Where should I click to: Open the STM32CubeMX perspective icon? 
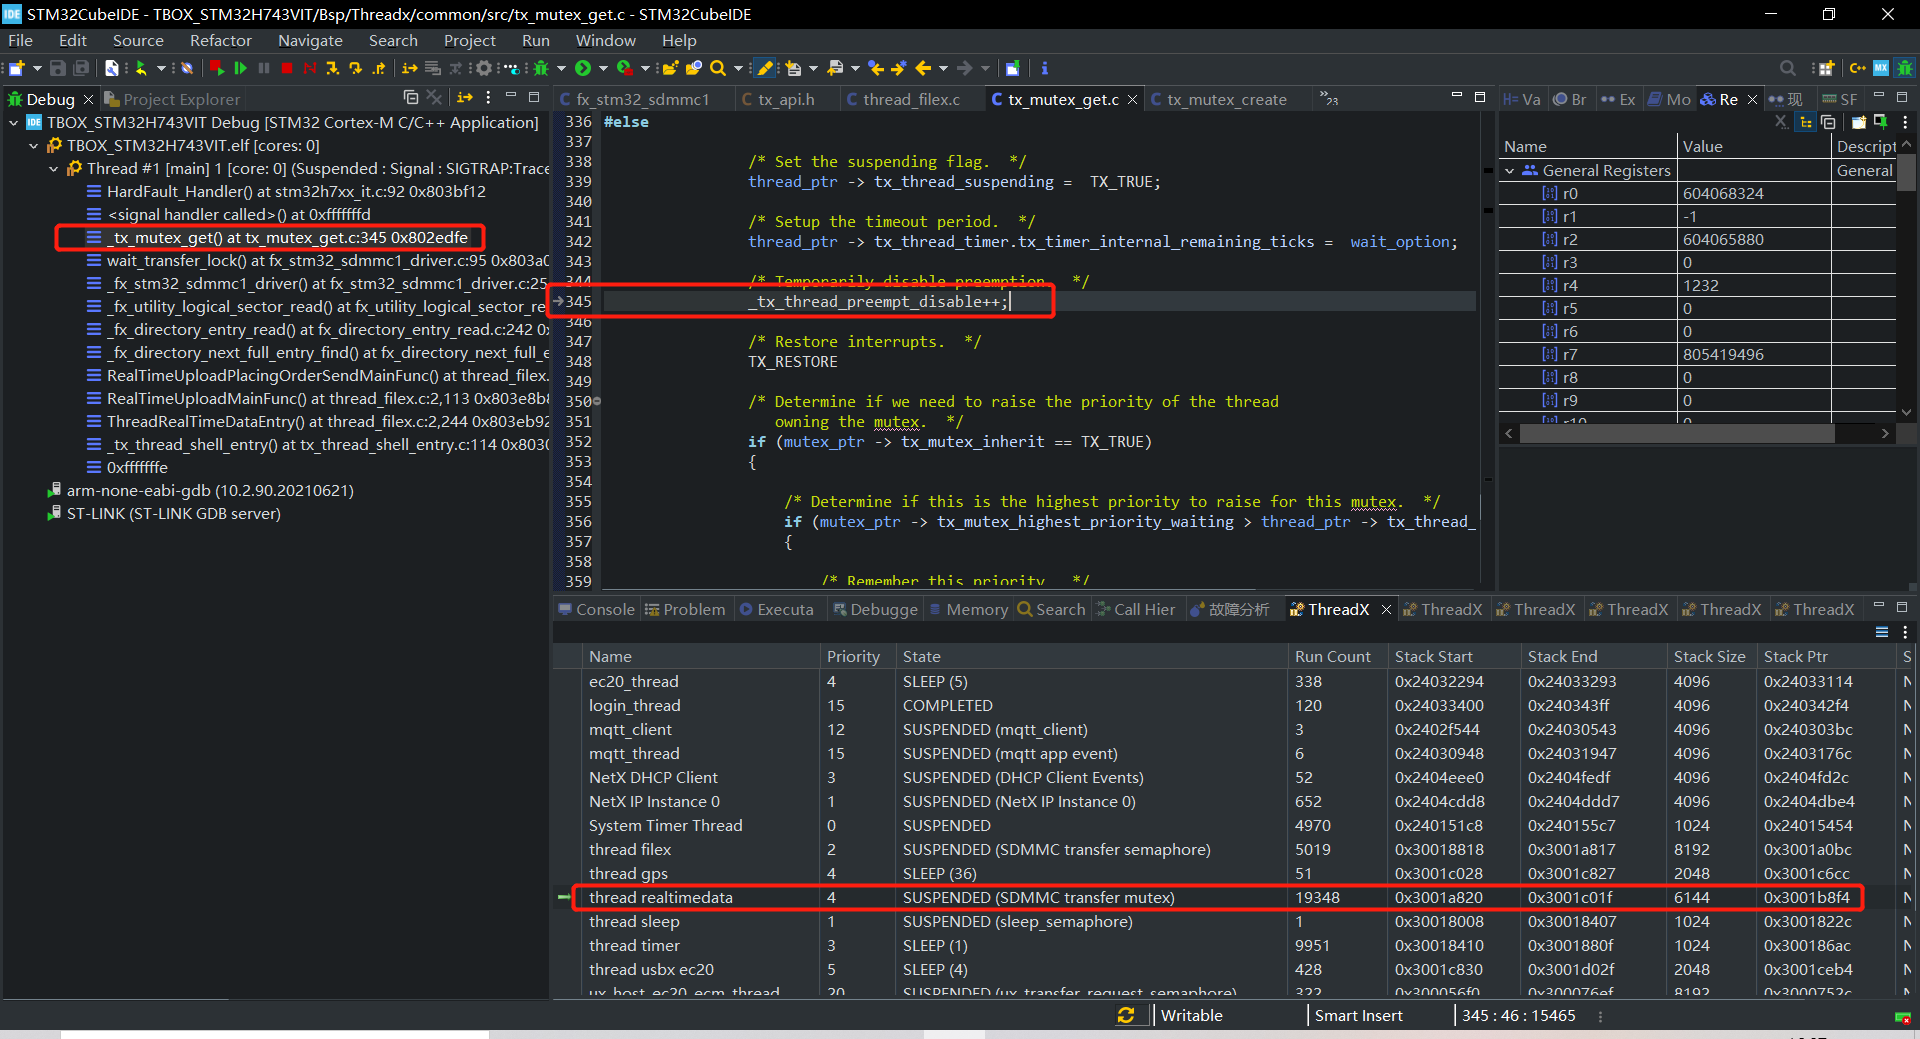(1881, 70)
